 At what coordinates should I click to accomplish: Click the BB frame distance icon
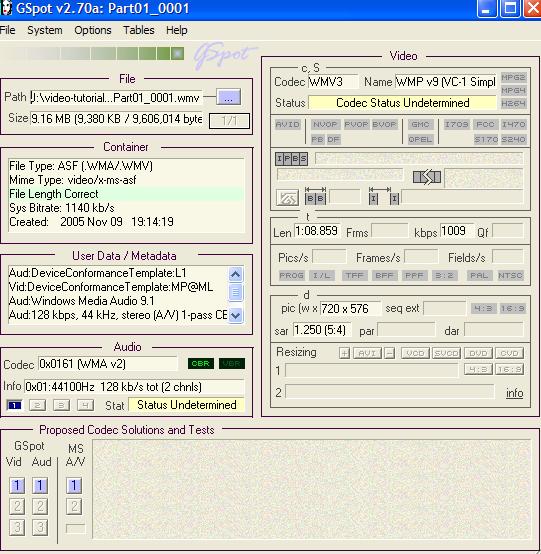point(315,196)
